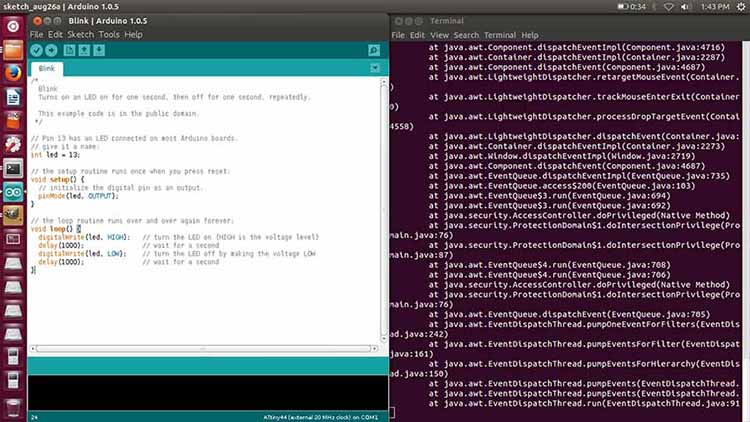Open the Arduino Edit menu
The height and width of the screenshot is (422, 750).
pyautogui.click(x=55, y=34)
